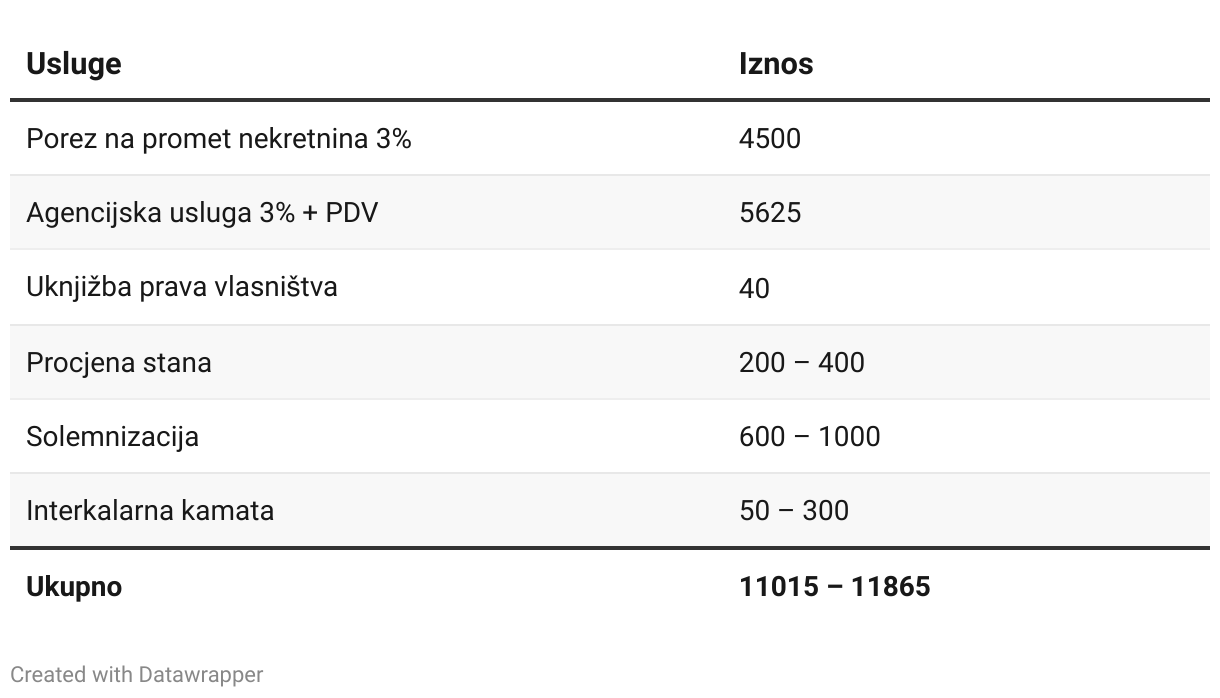Click the 5625 amount value
The height and width of the screenshot is (698, 1220).
tap(770, 213)
